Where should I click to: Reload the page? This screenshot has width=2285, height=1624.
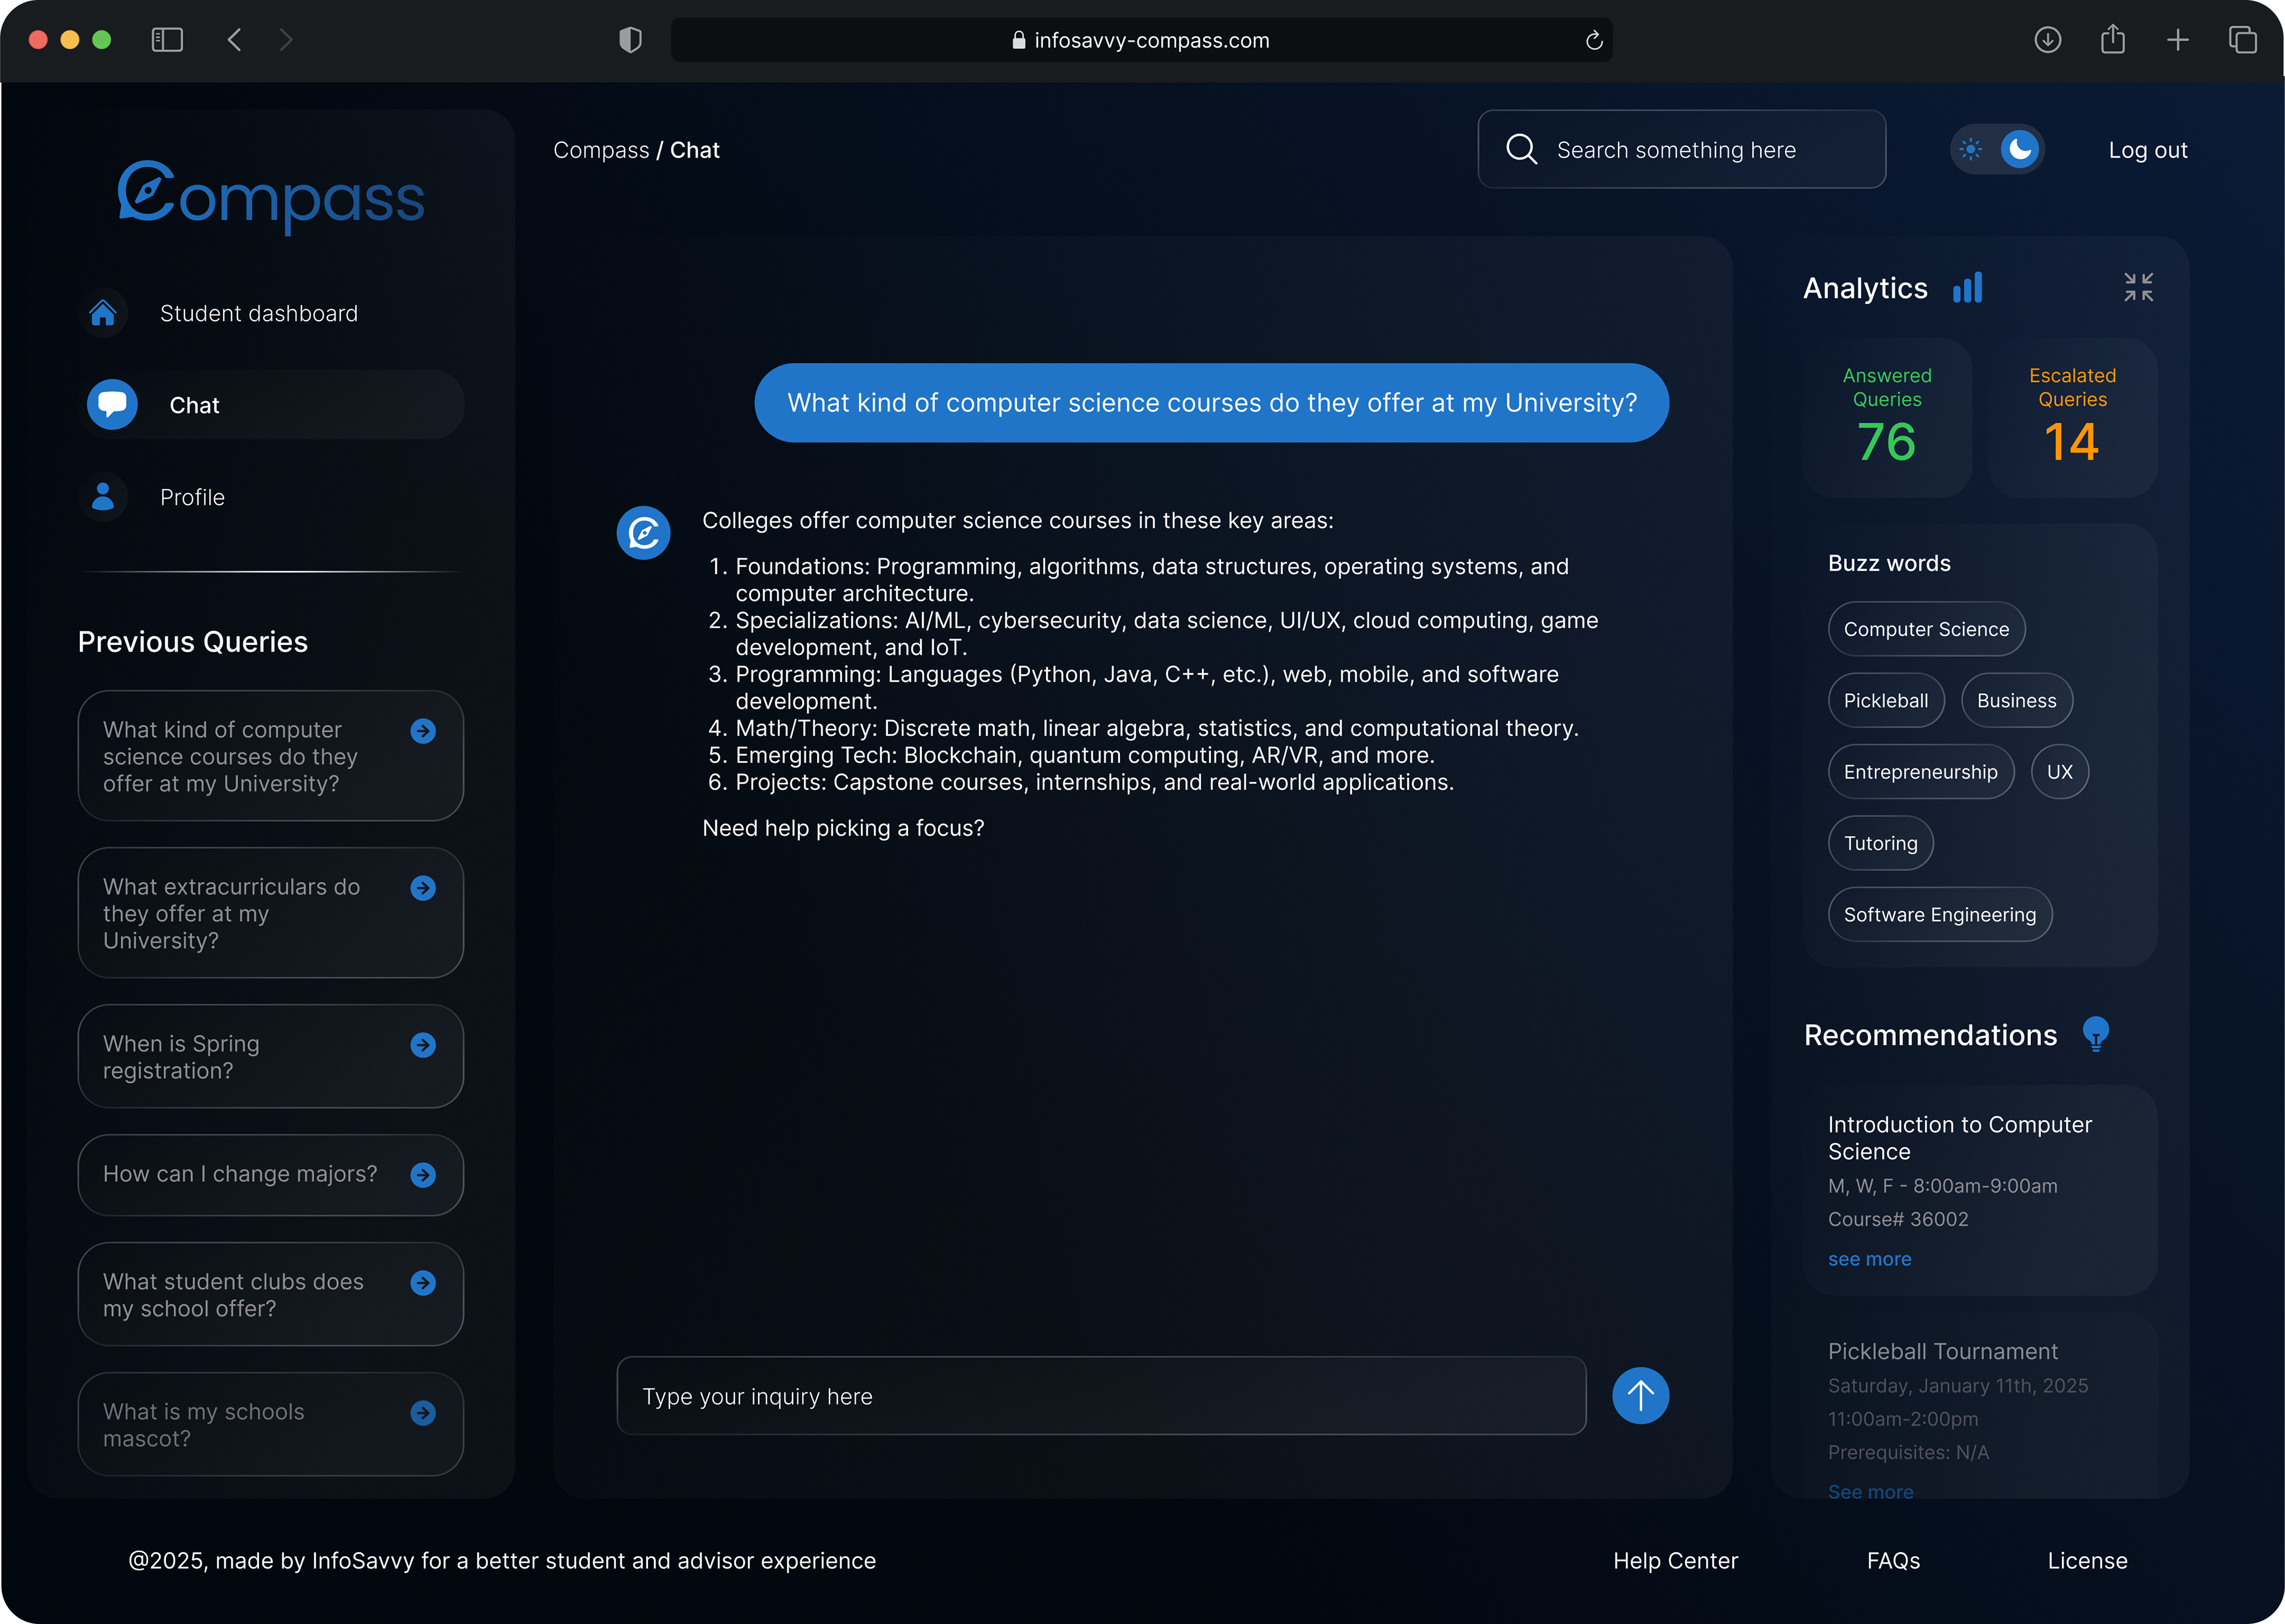tap(1594, 40)
